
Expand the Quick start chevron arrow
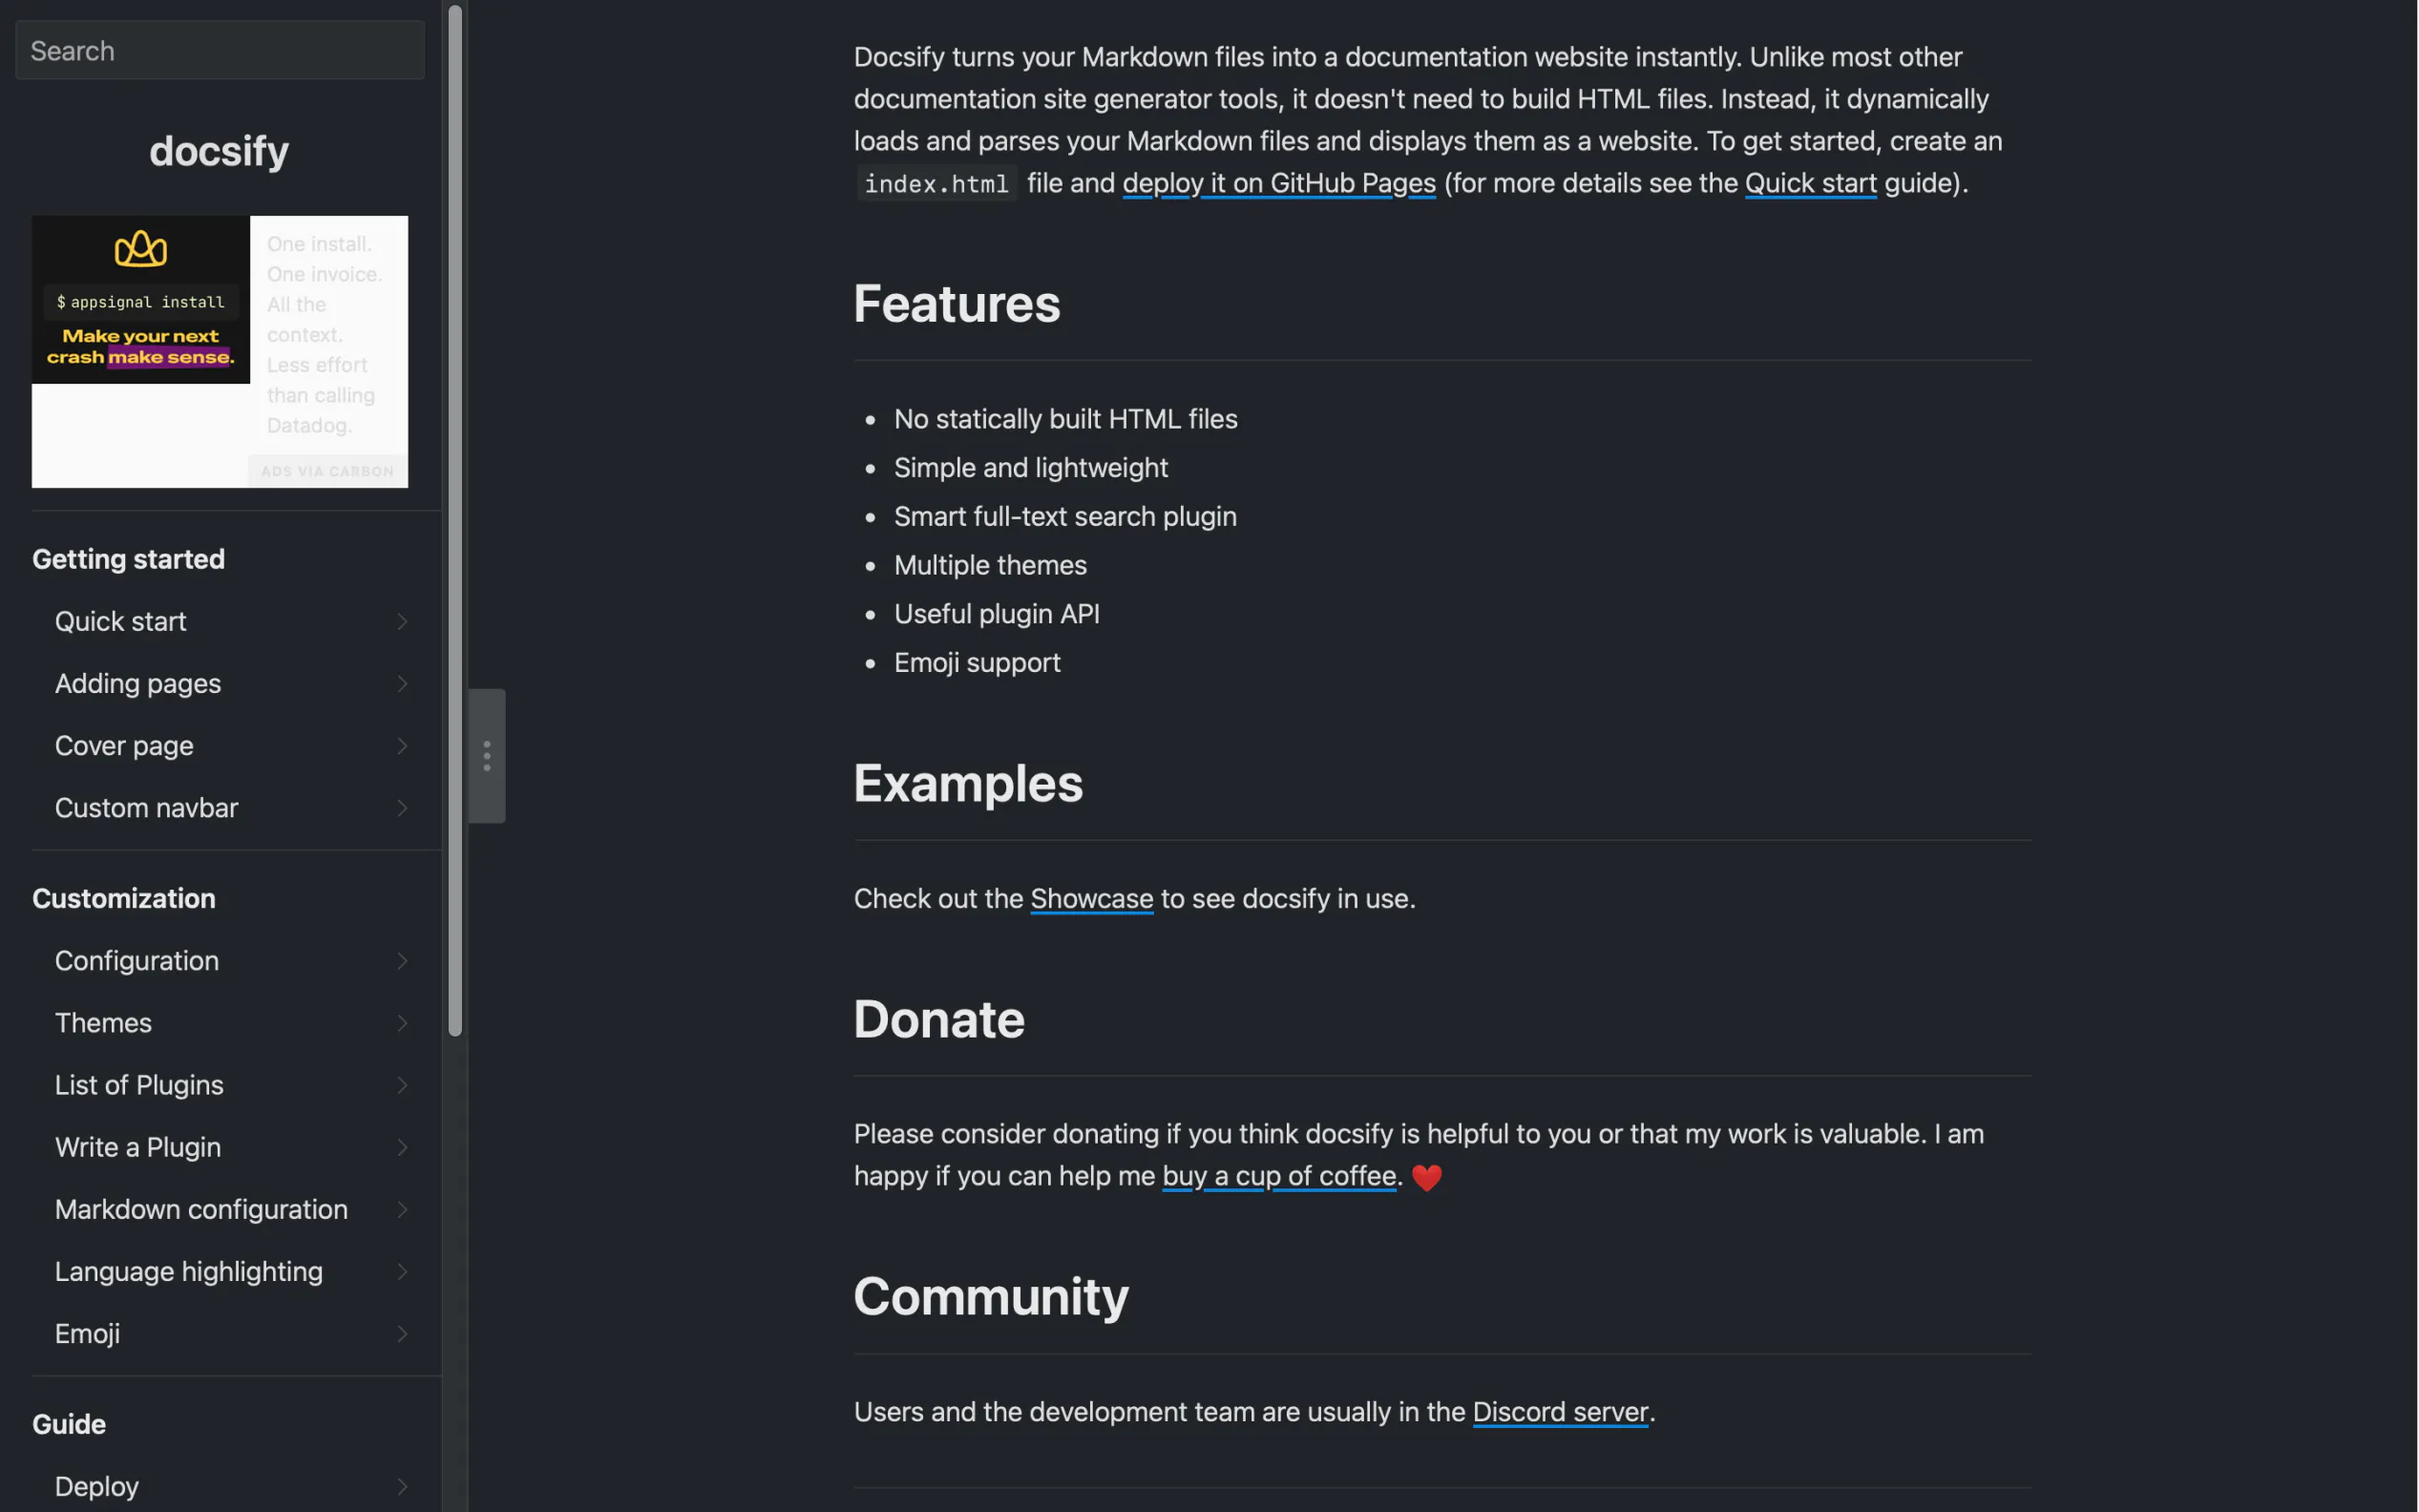pos(402,622)
